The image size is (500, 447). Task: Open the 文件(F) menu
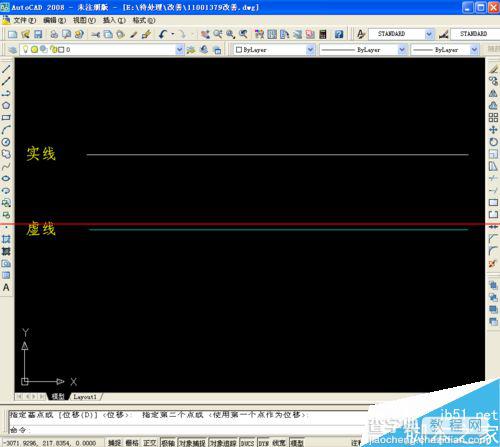pyautogui.click(x=24, y=21)
